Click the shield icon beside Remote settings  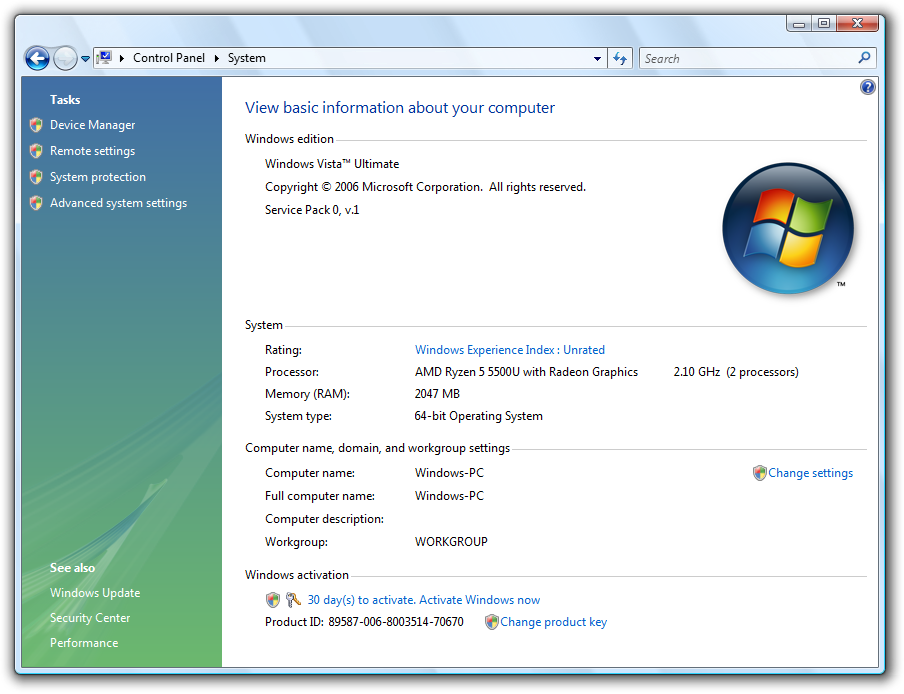(x=36, y=150)
